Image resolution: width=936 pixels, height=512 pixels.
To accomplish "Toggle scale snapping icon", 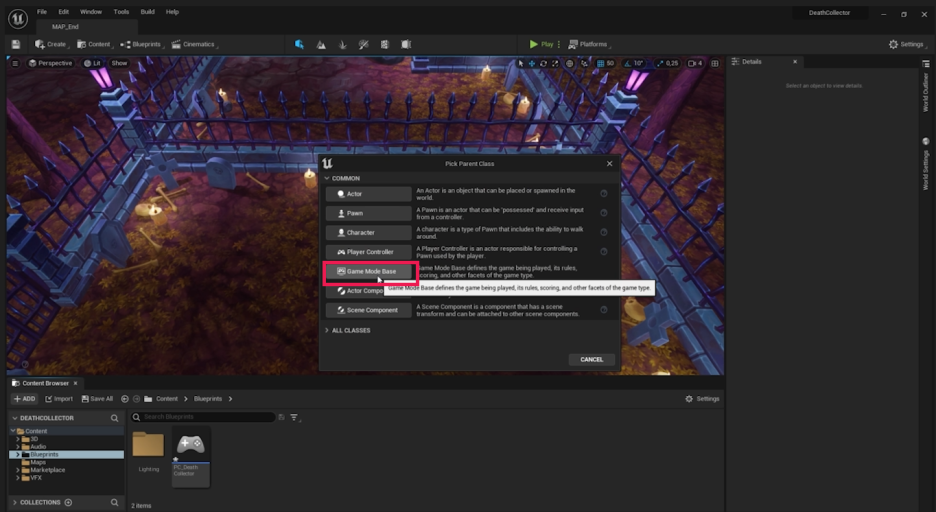I will [x=660, y=63].
